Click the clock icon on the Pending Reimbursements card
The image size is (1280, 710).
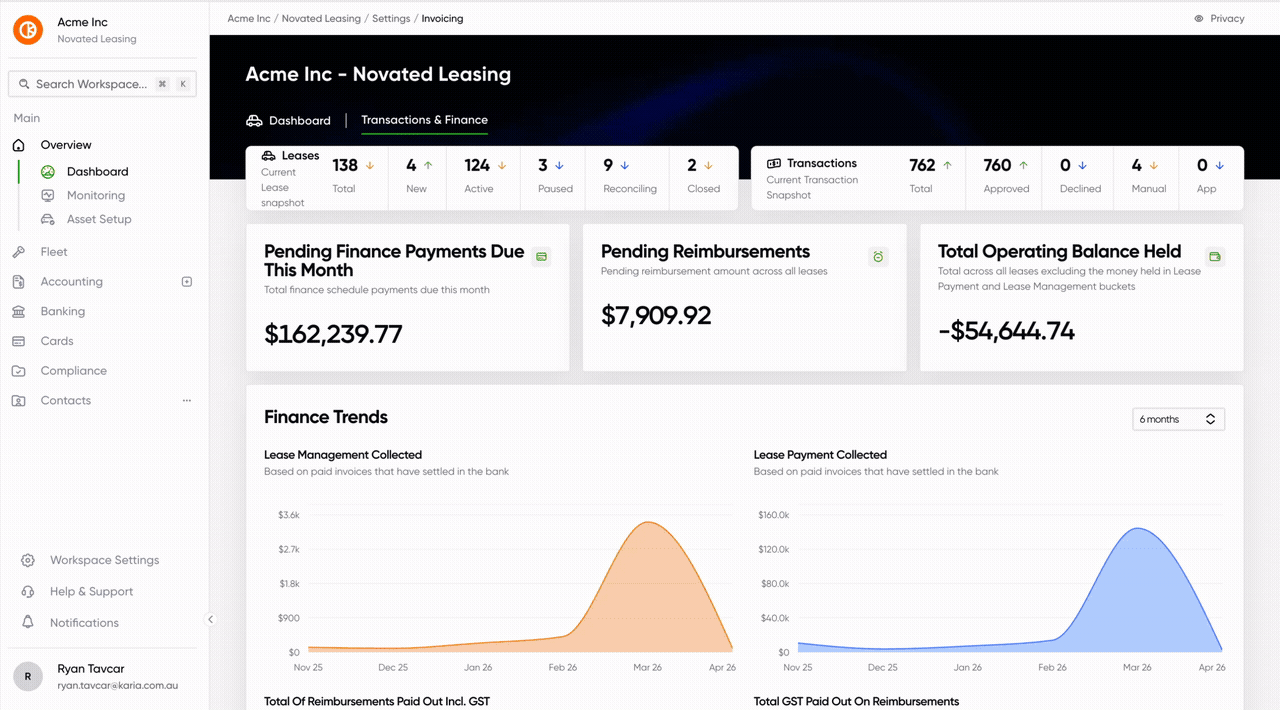[878, 257]
